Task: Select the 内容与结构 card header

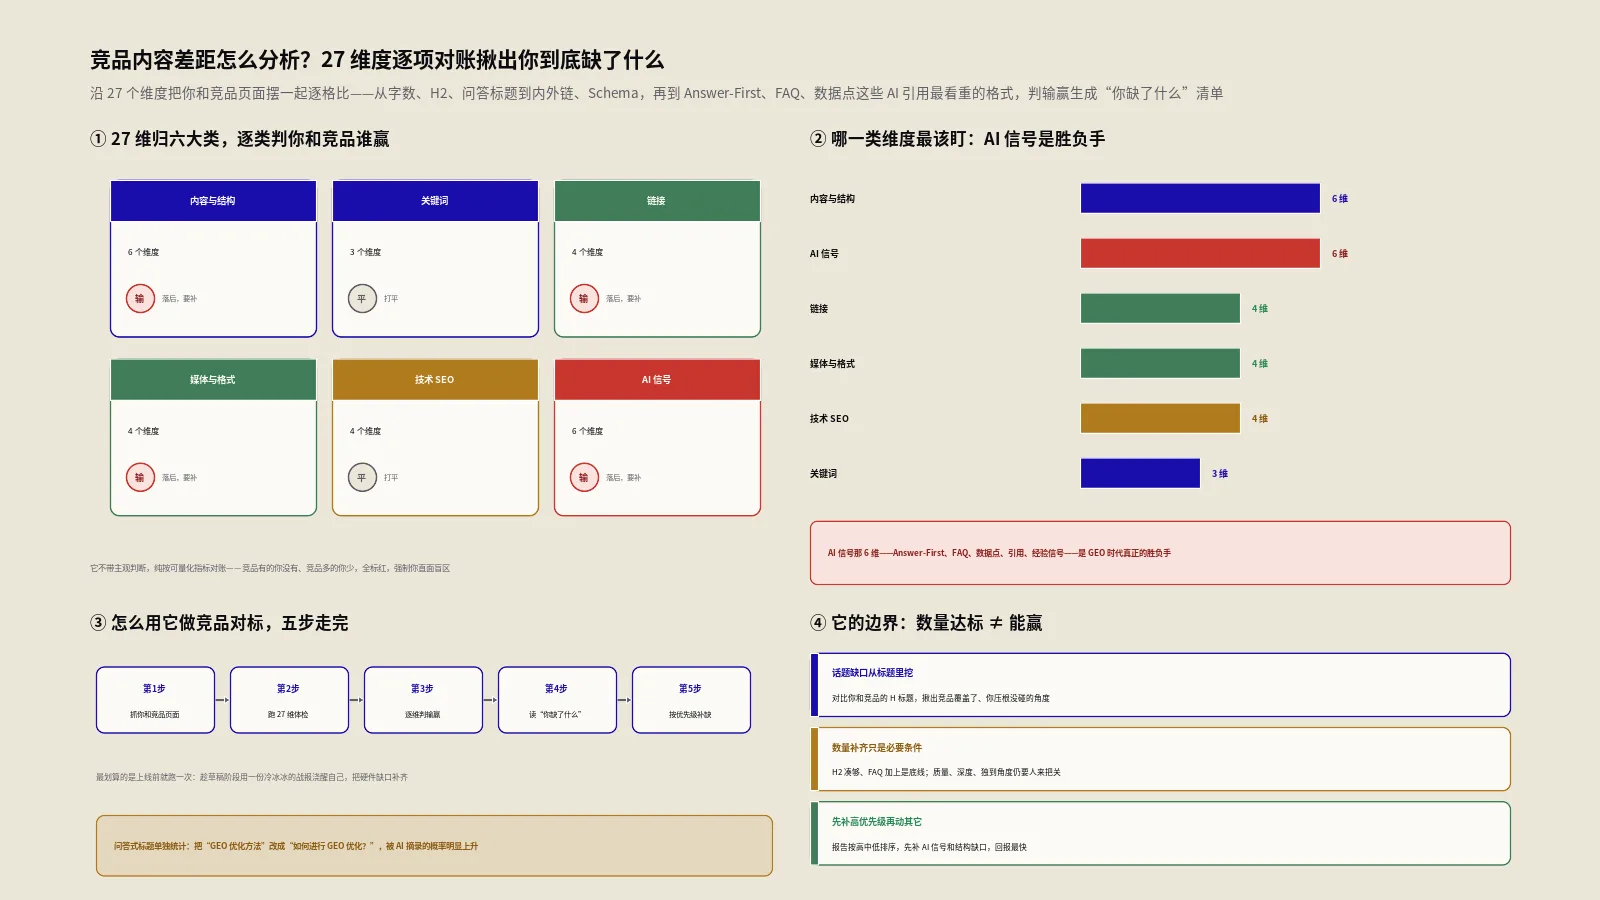Action: tap(213, 201)
